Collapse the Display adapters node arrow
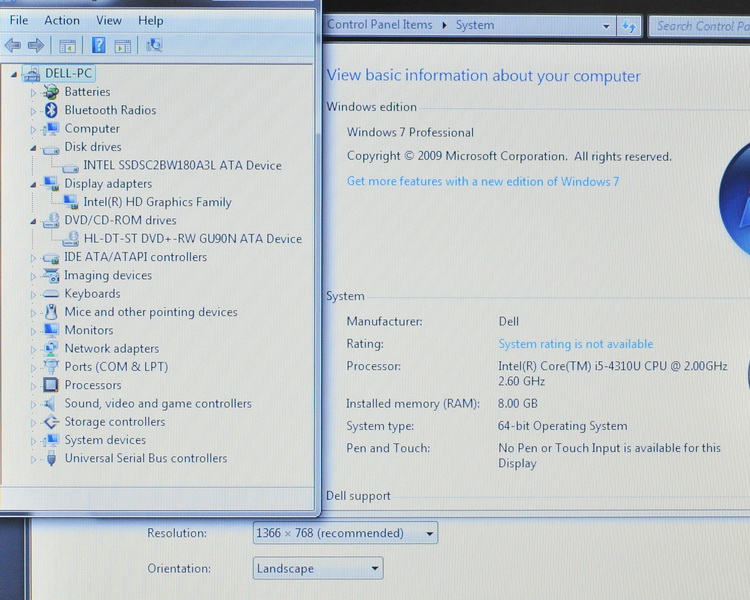The width and height of the screenshot is (750, 600). click(33, 184)
